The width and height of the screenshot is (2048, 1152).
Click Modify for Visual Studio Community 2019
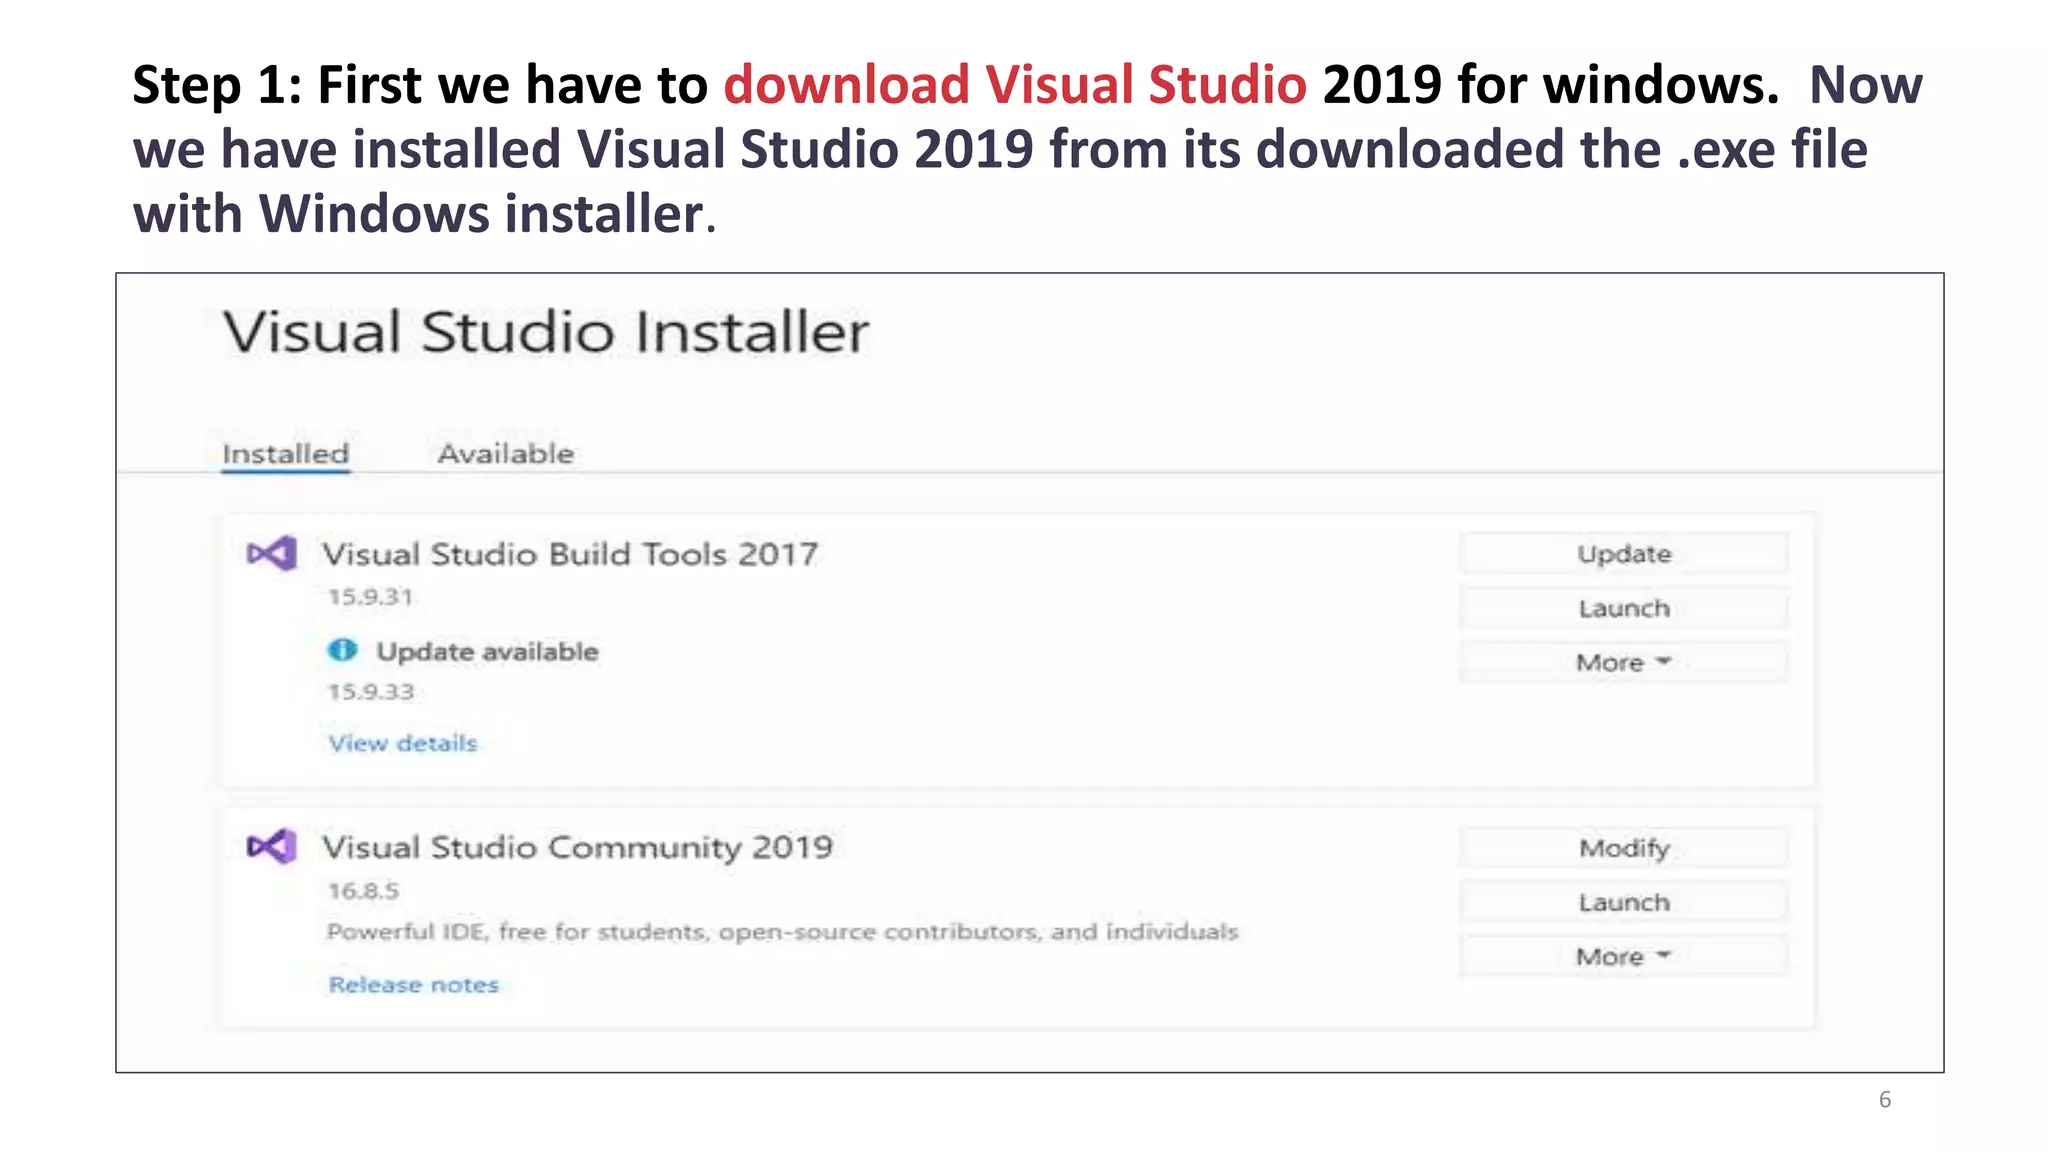click(x=1623, y=848)
